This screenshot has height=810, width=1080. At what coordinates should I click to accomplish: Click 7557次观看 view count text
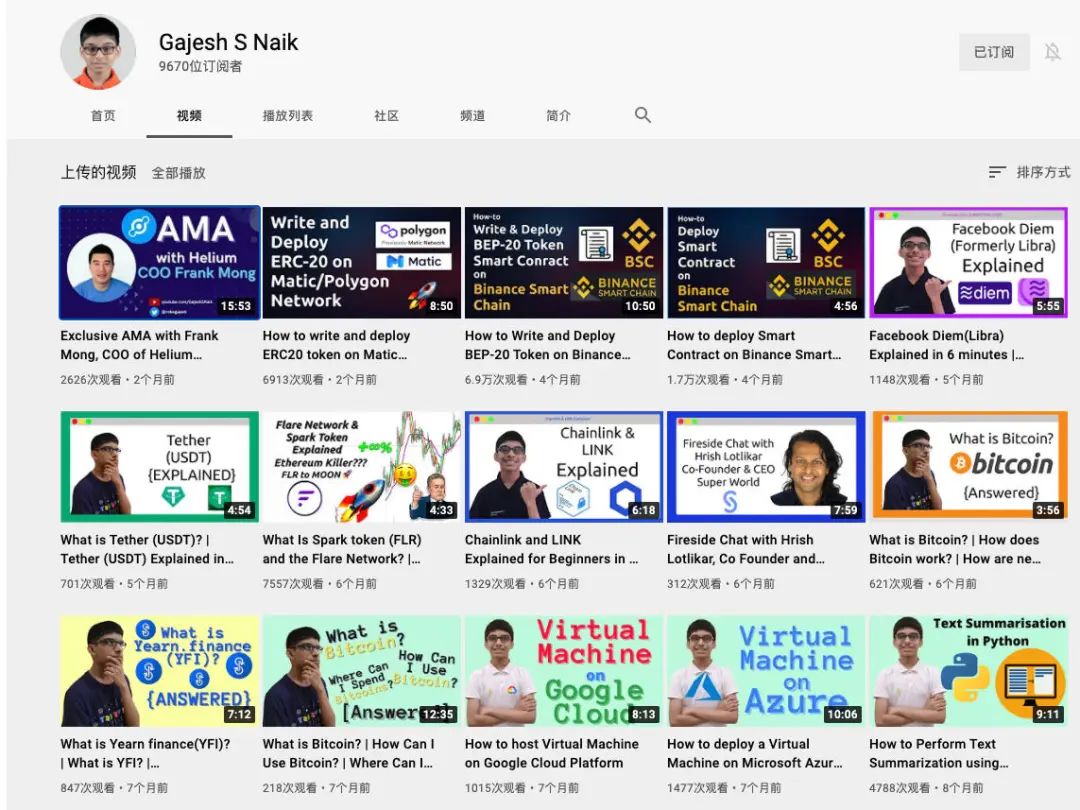point(293,583)
